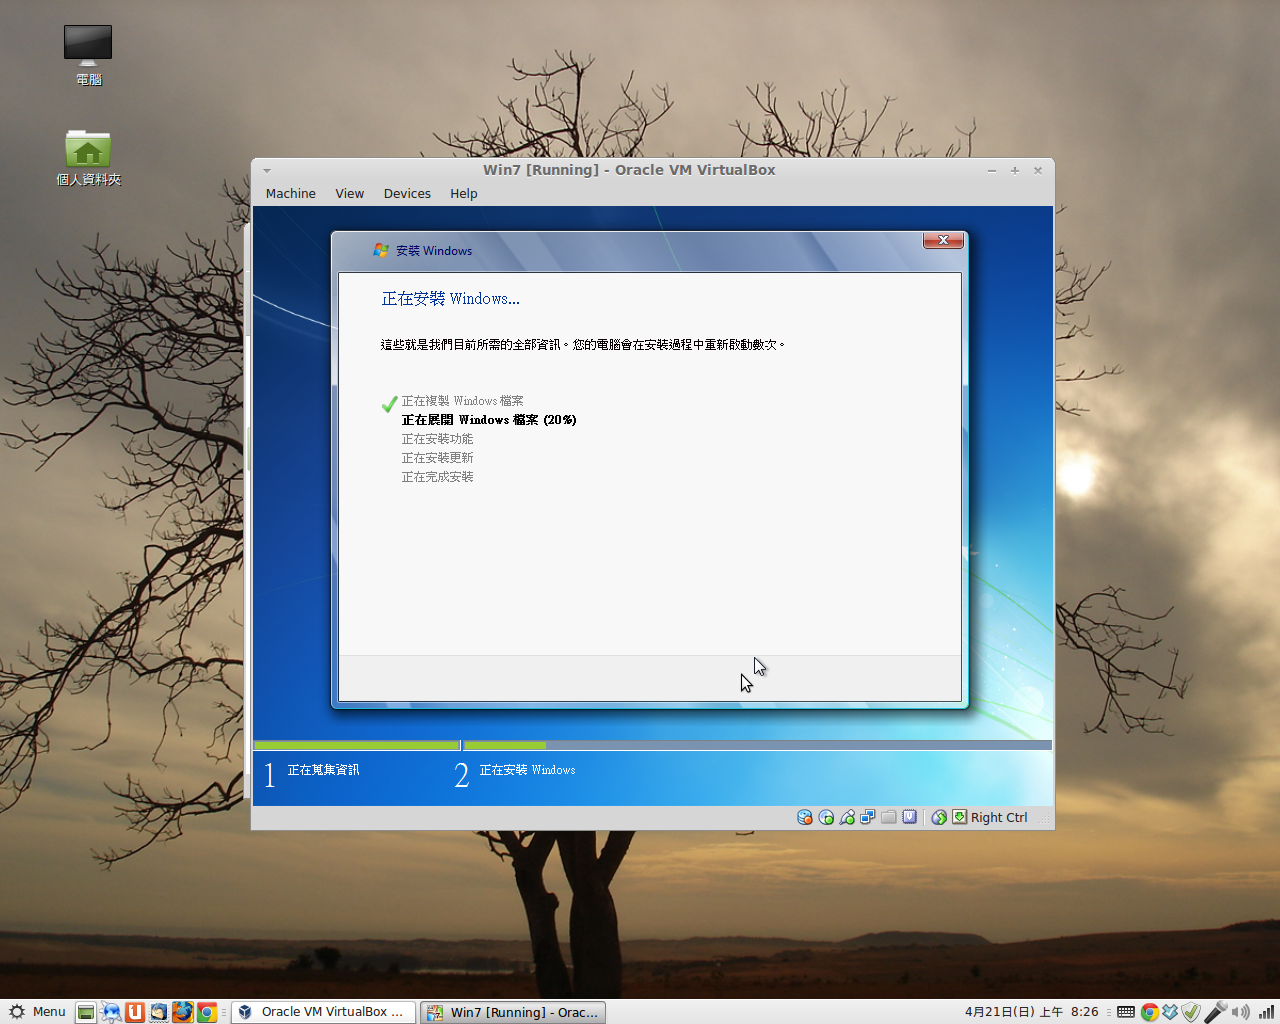Click the 正在展開 Windows 檔案 (20%) step
Viewport: 1280px width, 1024px height.
tap(489, 420)
